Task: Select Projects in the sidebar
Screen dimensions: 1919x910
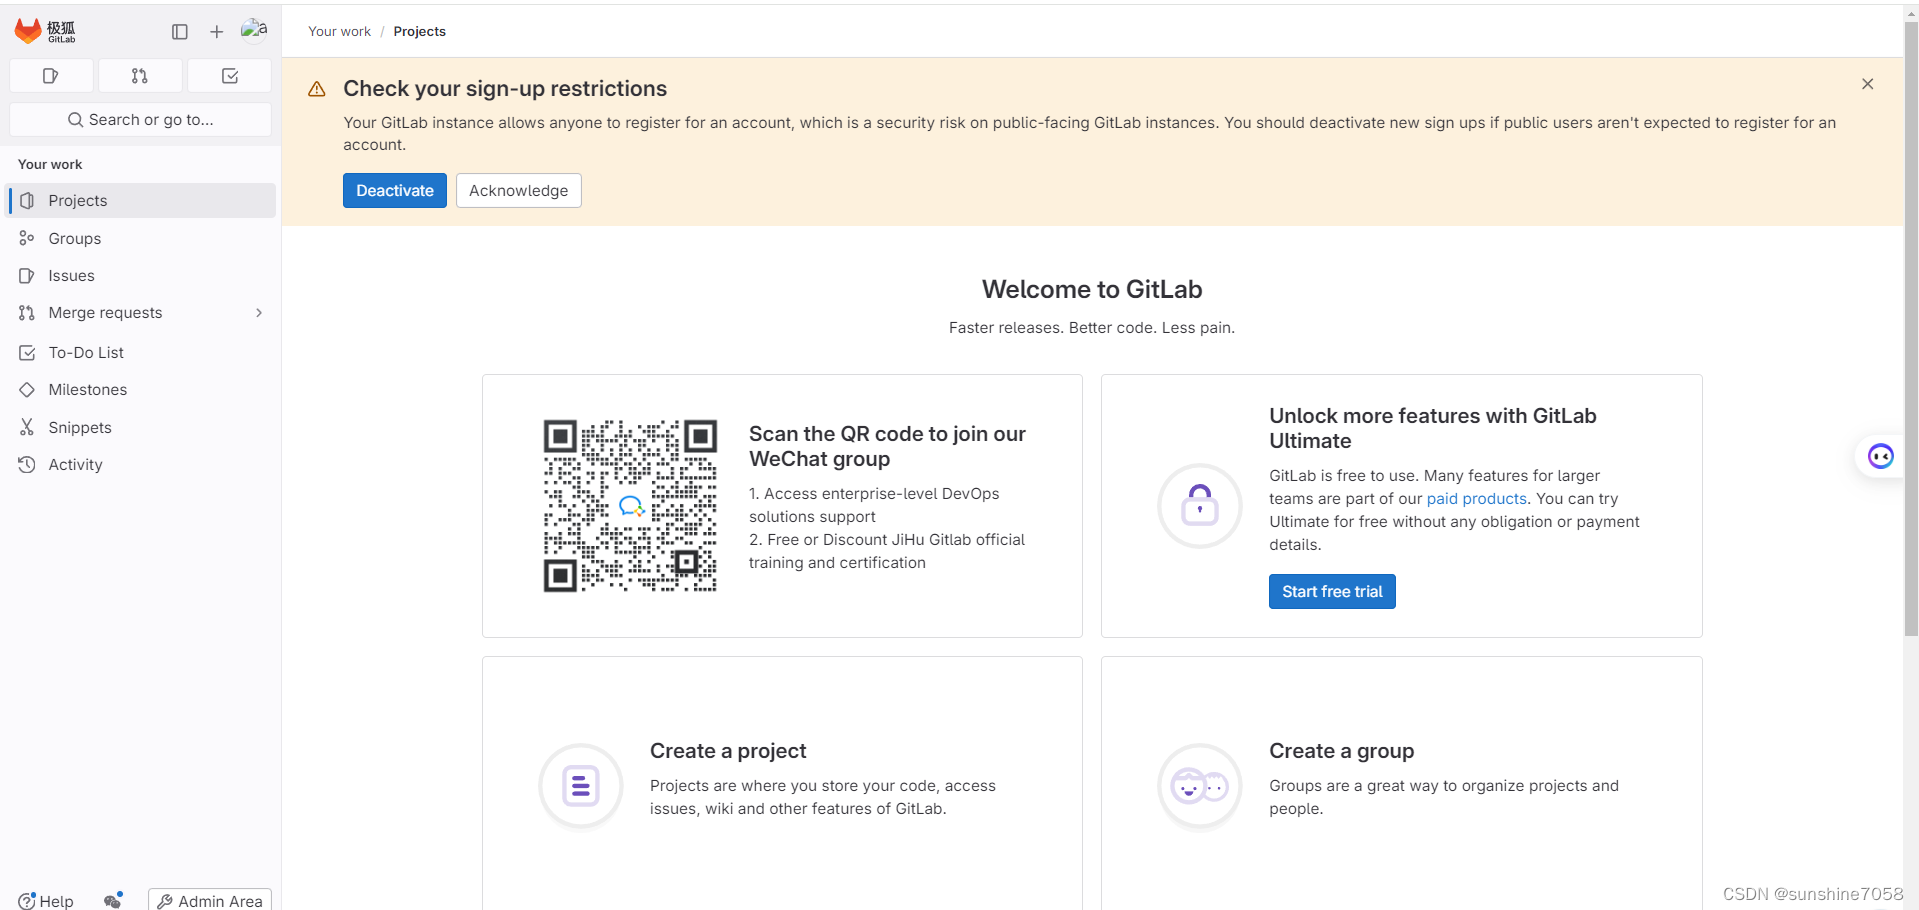Action: [x=141, y=200]
